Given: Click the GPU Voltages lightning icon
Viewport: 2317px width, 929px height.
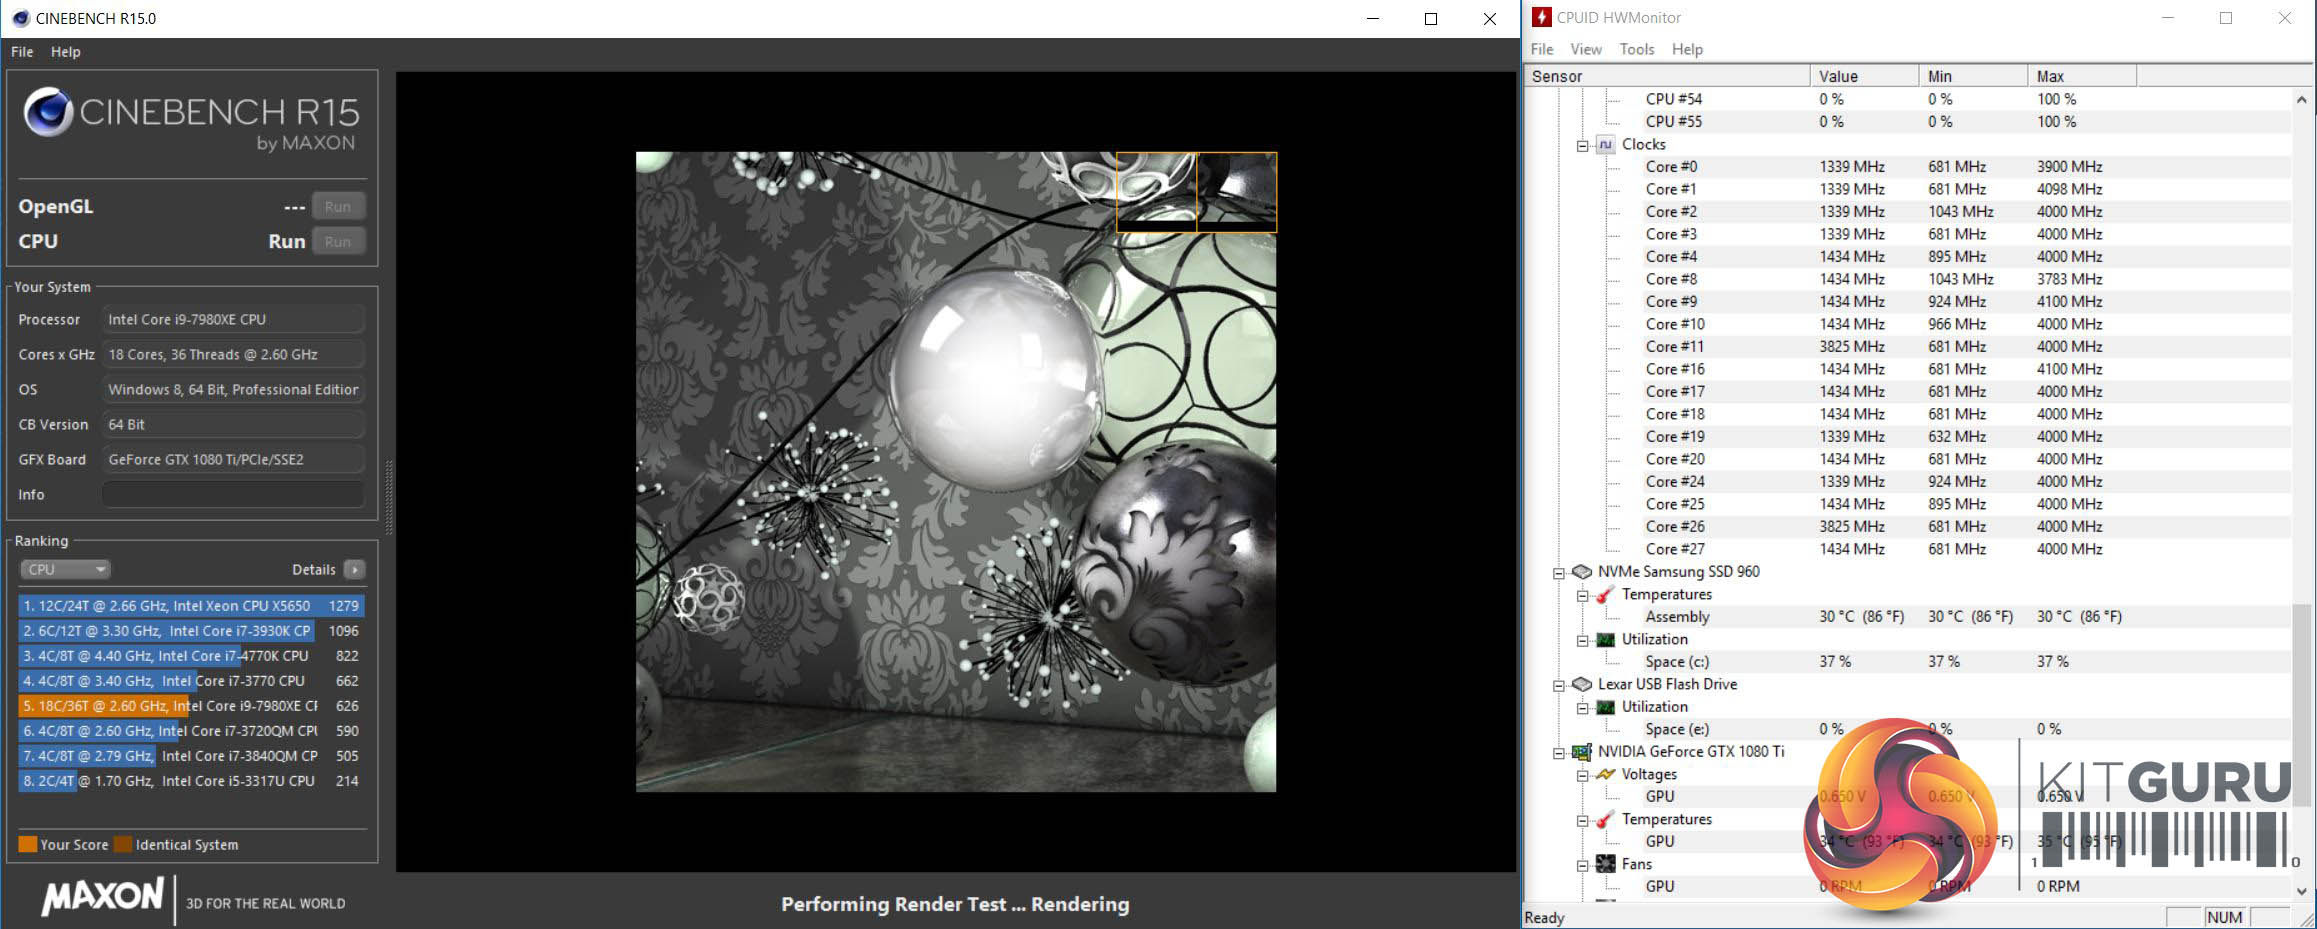Looking at the screenshot, I should (x=1605, y=774).
